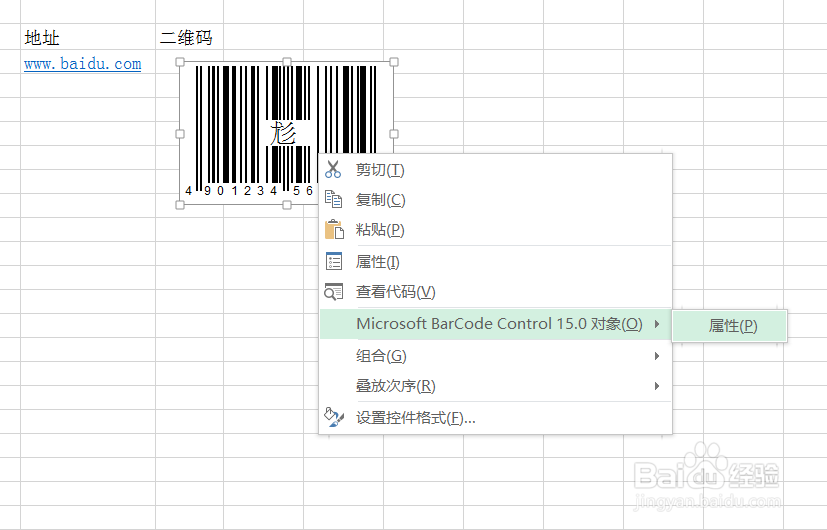Click the Format Control paint icon
Image resolution: width=827 pixels, height=530 pixels.
point(334,417)
